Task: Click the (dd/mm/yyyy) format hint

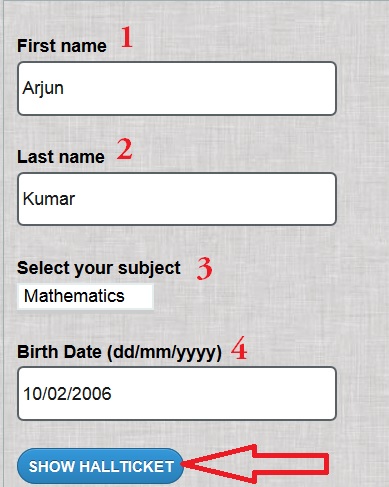Action: pos(164,353)
